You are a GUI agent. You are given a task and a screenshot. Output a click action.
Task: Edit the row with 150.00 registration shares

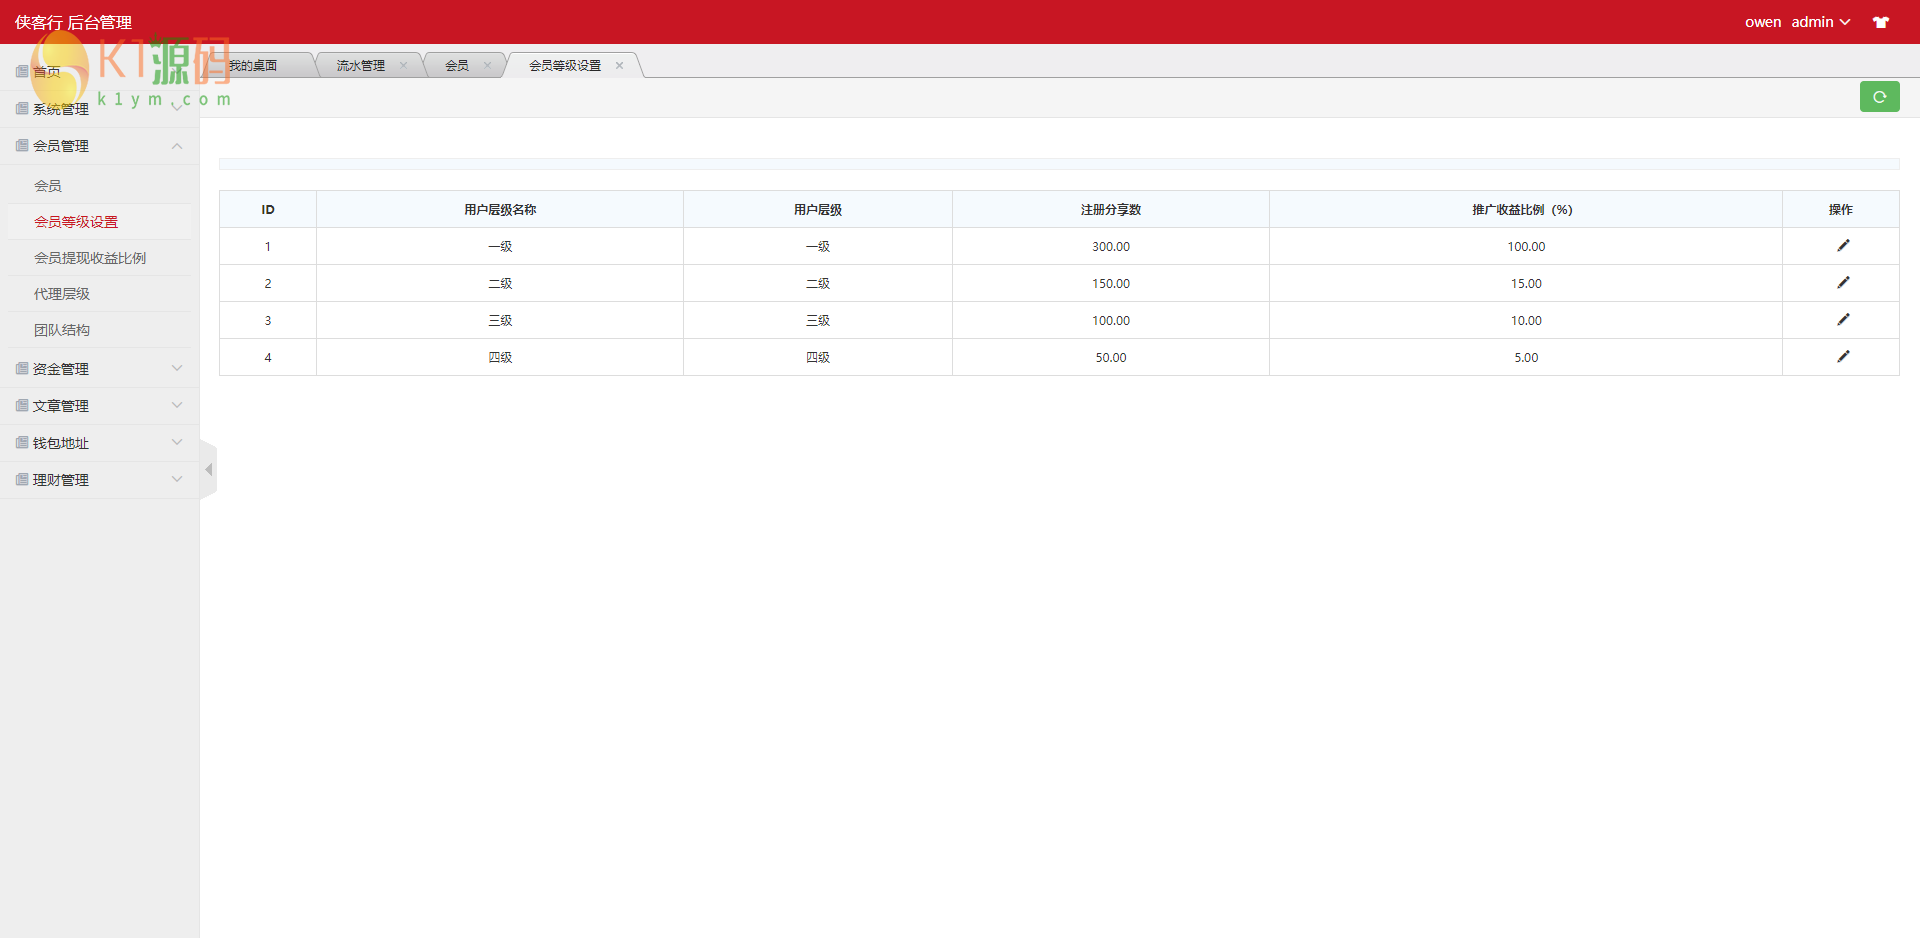[x=1843, y=283]
